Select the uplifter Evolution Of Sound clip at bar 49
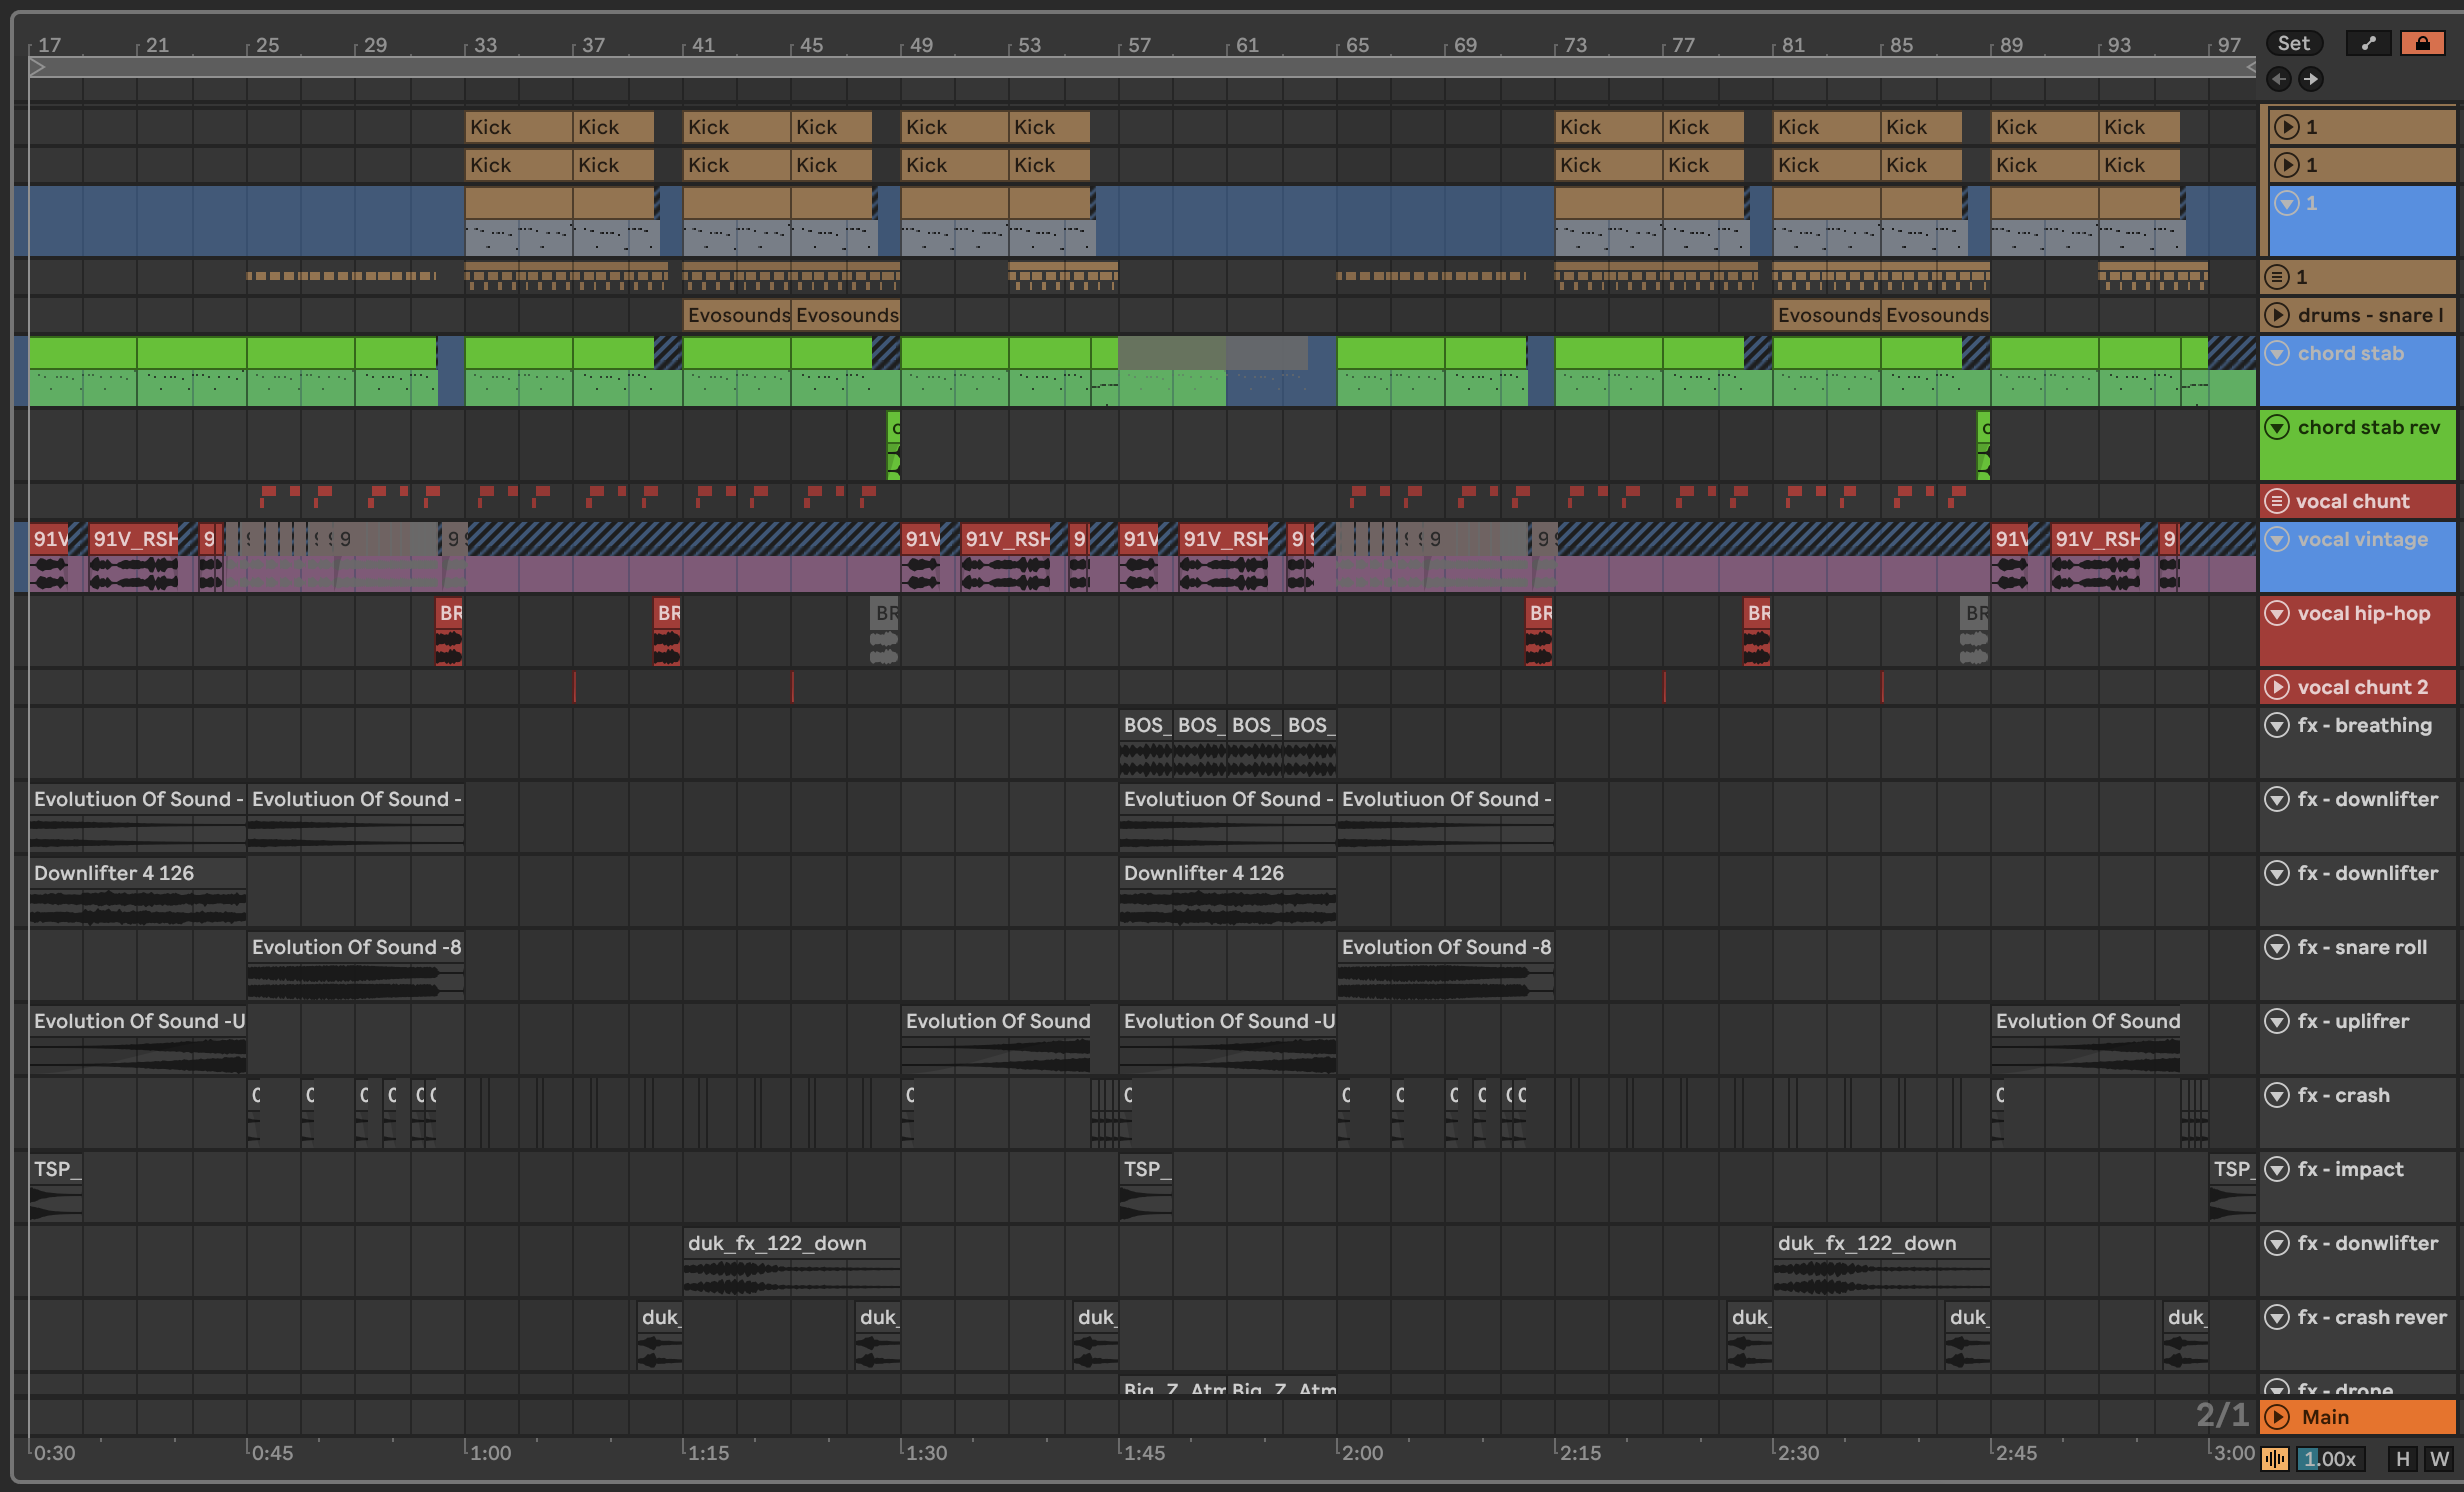The height and width of the screenshot is (1492, 2464). (x=996, y=1039)
